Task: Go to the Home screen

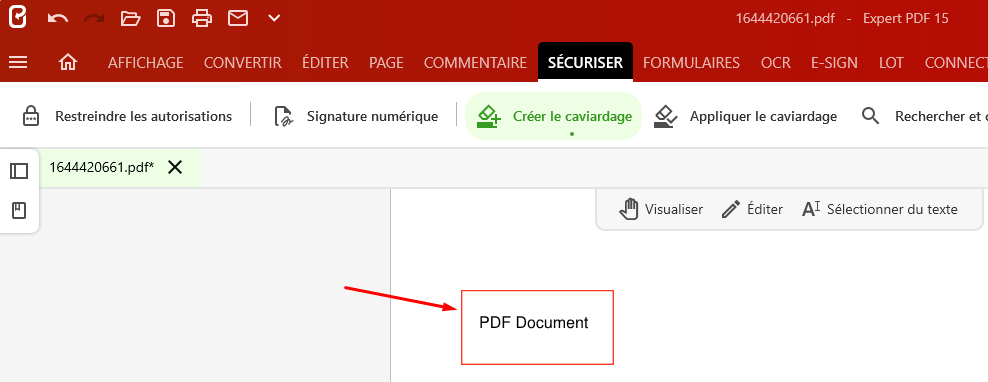Action: (67, 62)
